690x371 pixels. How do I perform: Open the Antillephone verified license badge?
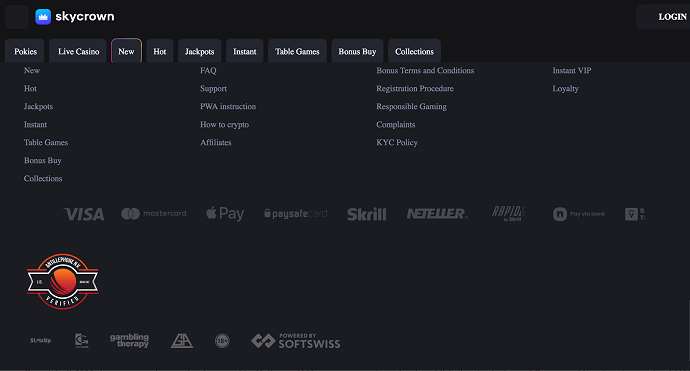tap(62, 282)
